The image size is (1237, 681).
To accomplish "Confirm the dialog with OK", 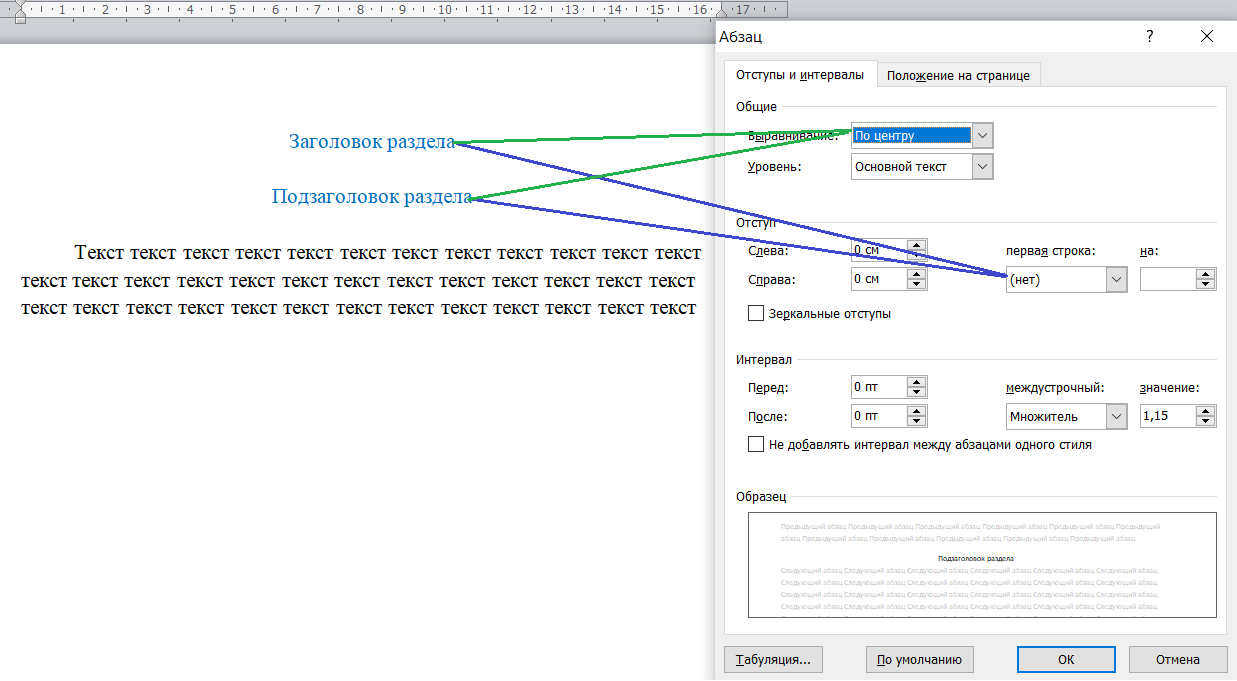I will tap(1065, 660).
